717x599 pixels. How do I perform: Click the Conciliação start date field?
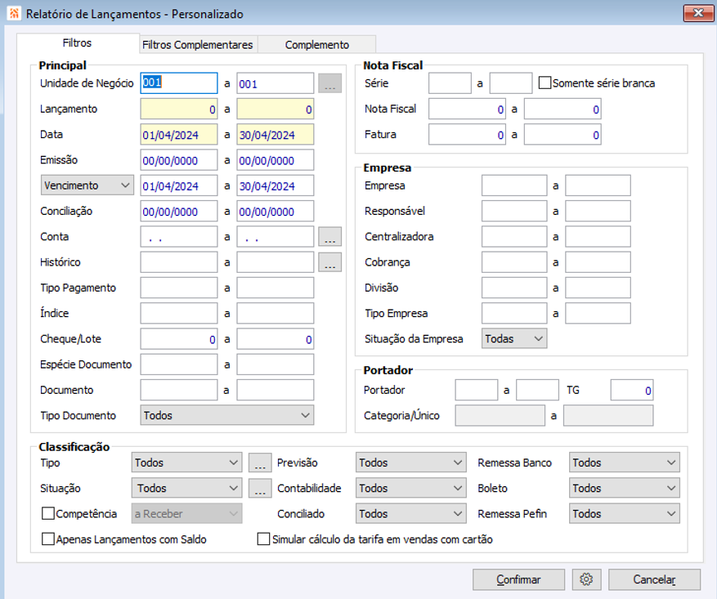[x=179, y=212]
